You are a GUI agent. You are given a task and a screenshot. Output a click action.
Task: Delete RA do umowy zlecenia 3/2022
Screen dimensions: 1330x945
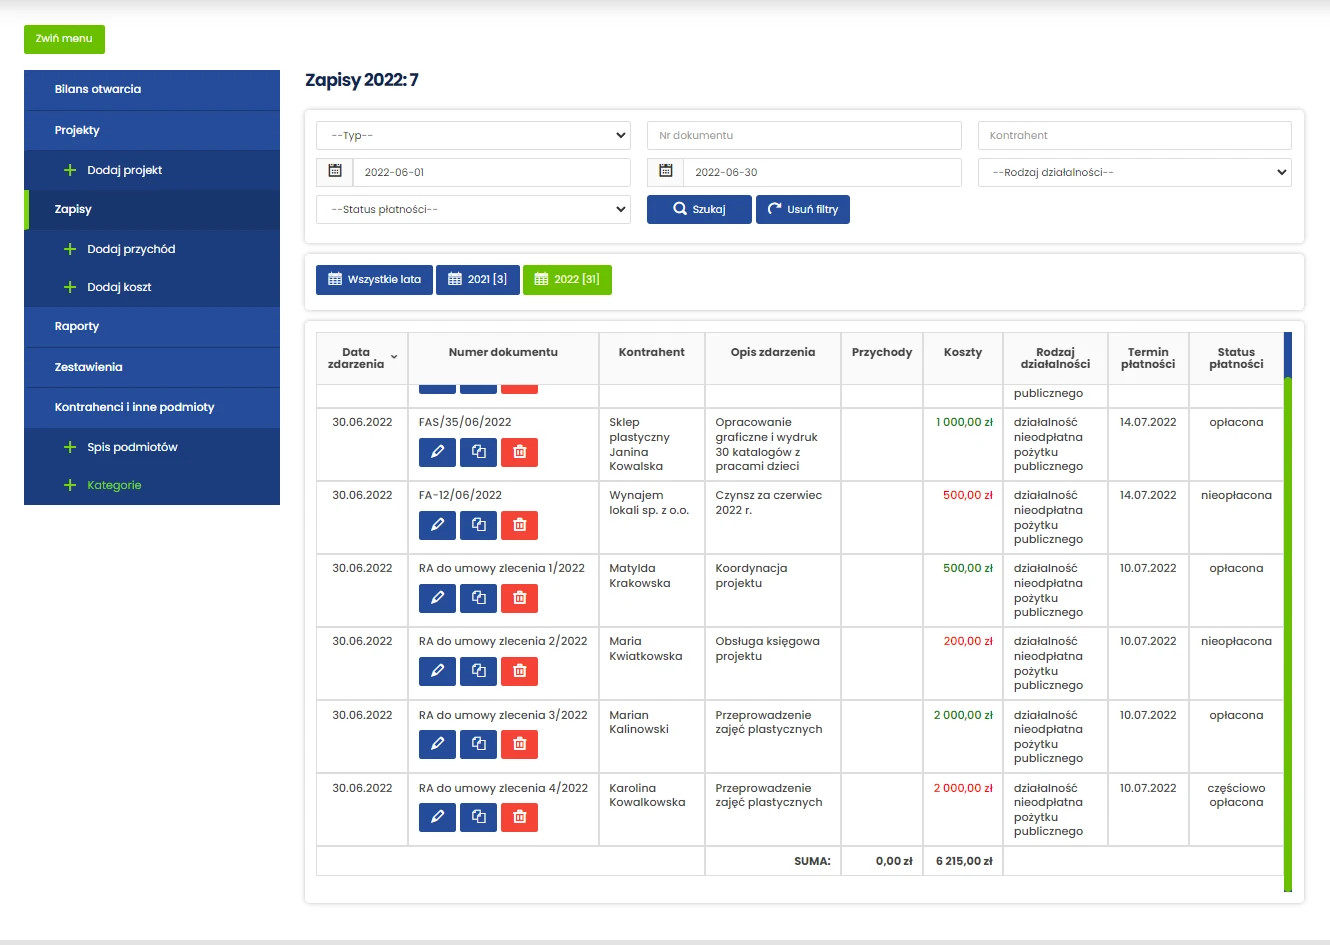(x=519, y=744)
